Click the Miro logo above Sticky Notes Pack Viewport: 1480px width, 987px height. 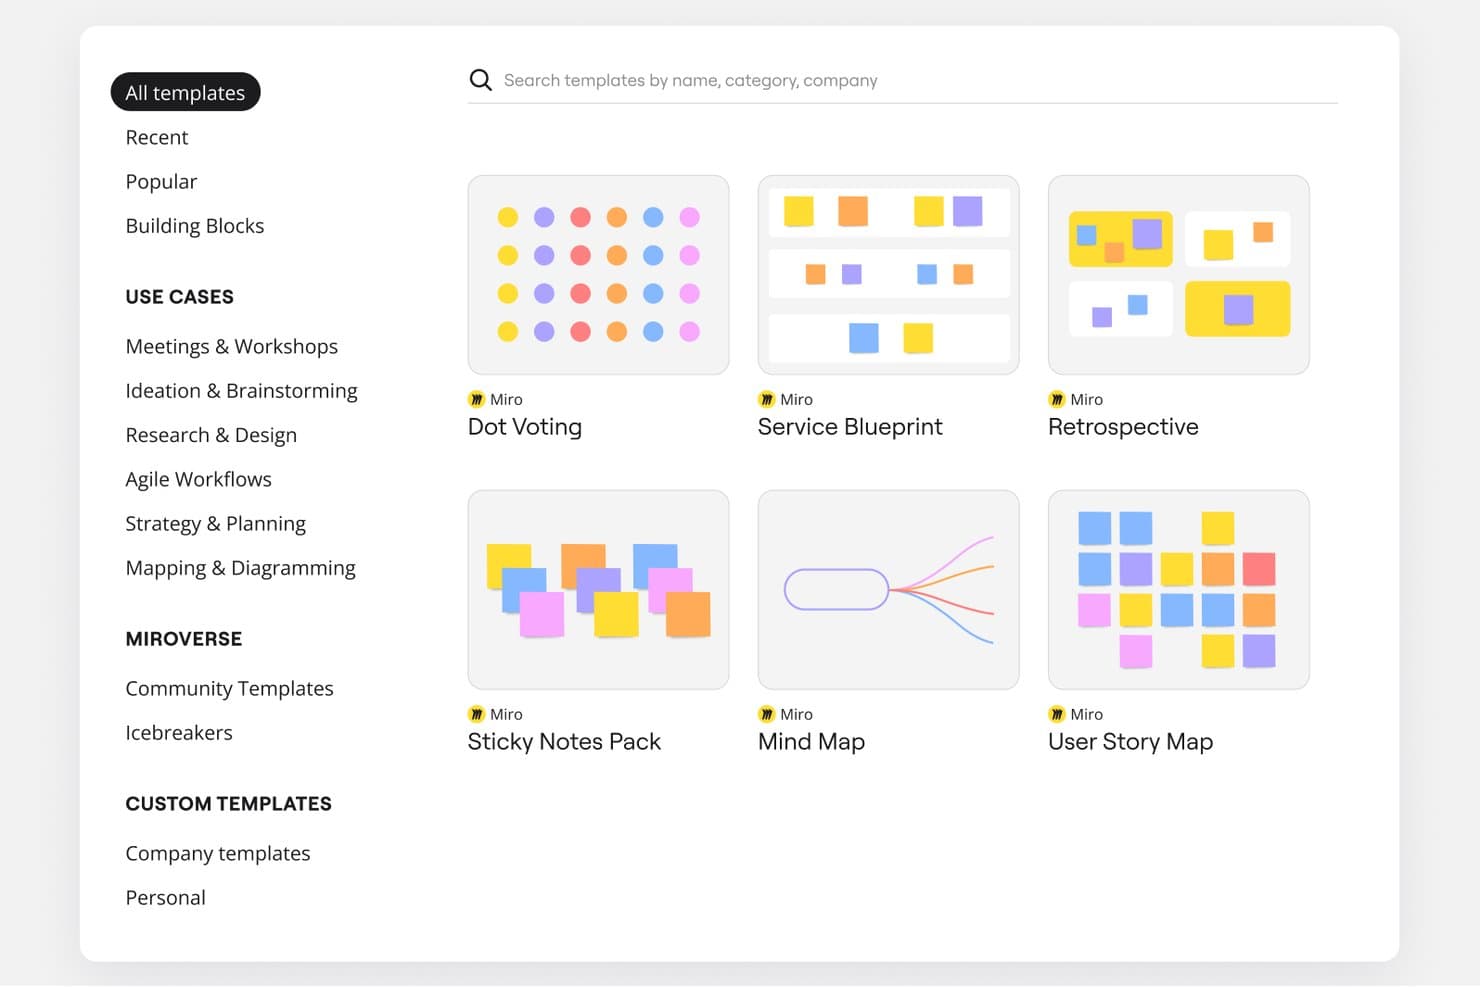coord(477,714)
